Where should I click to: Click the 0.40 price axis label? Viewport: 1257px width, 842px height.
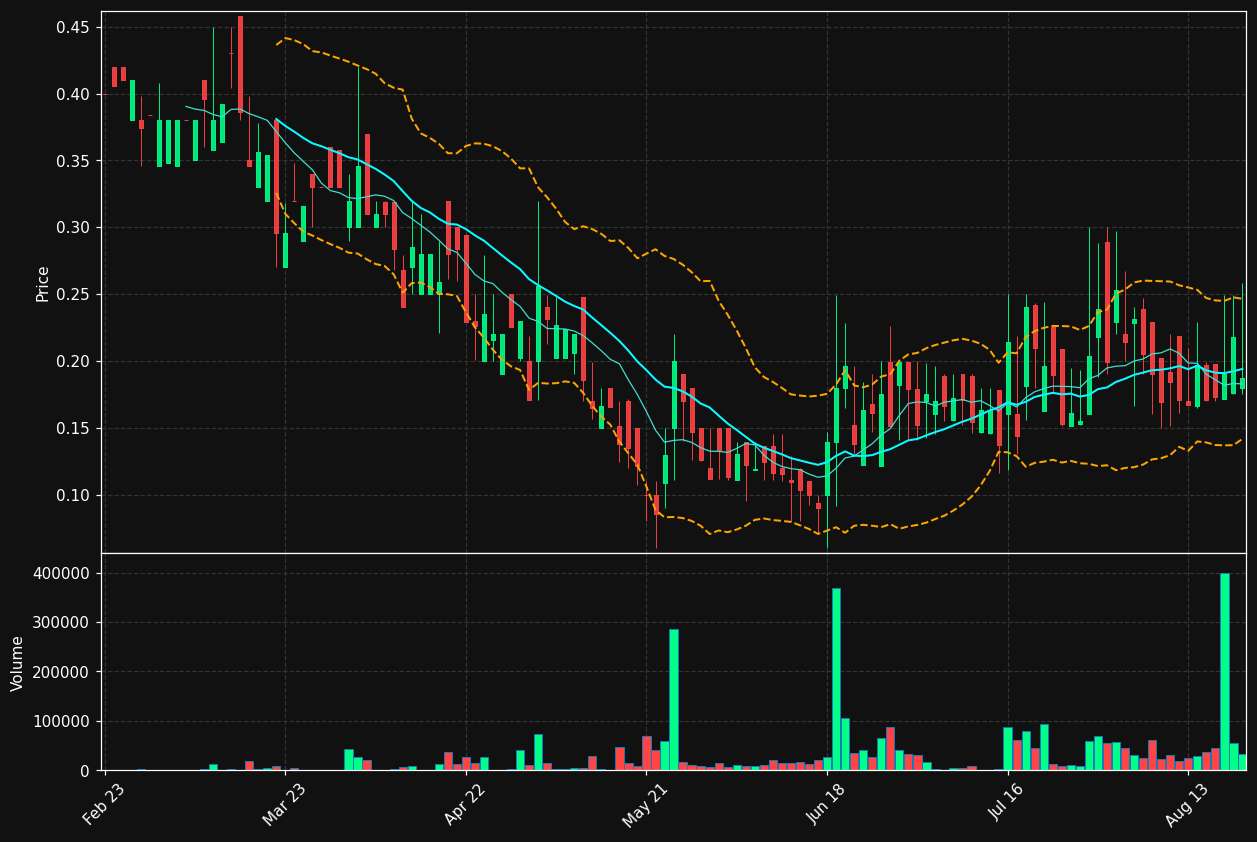pos(72,95)
